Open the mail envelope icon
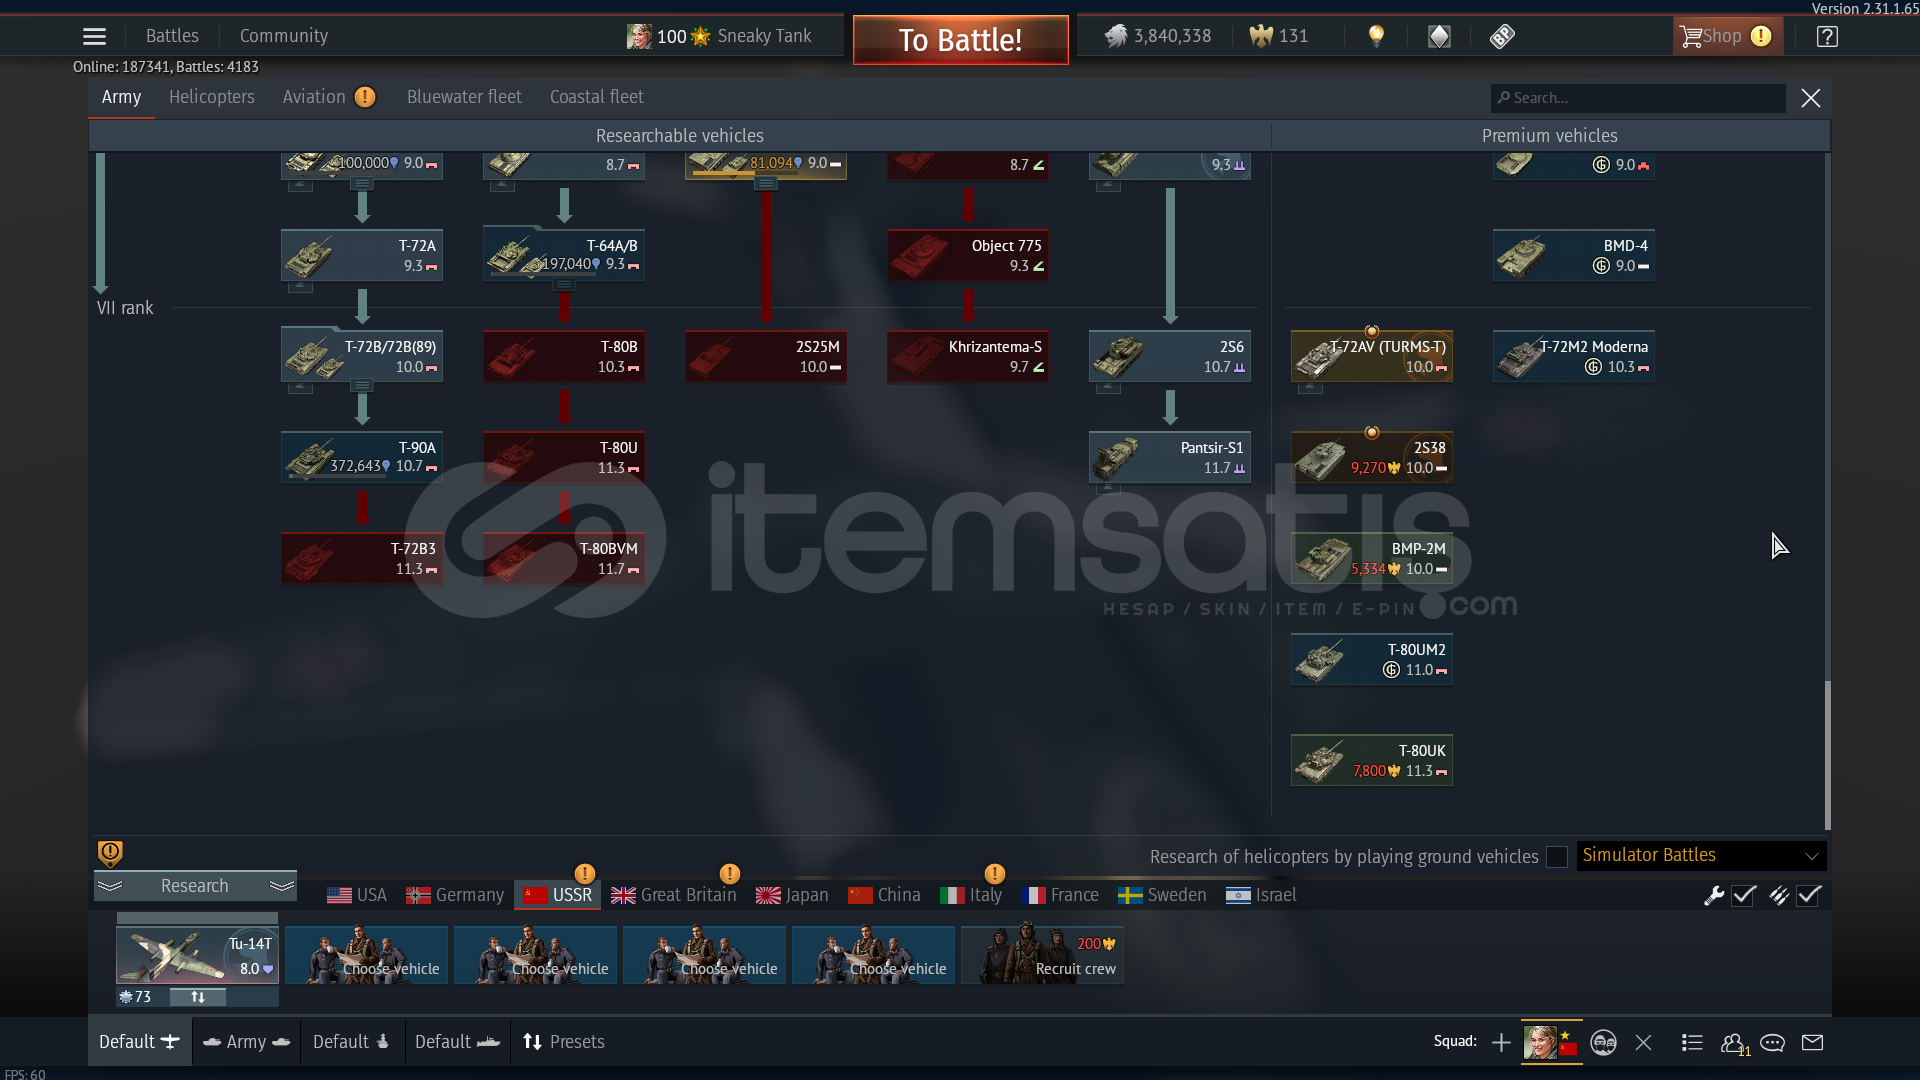 coord(1812,1043)
